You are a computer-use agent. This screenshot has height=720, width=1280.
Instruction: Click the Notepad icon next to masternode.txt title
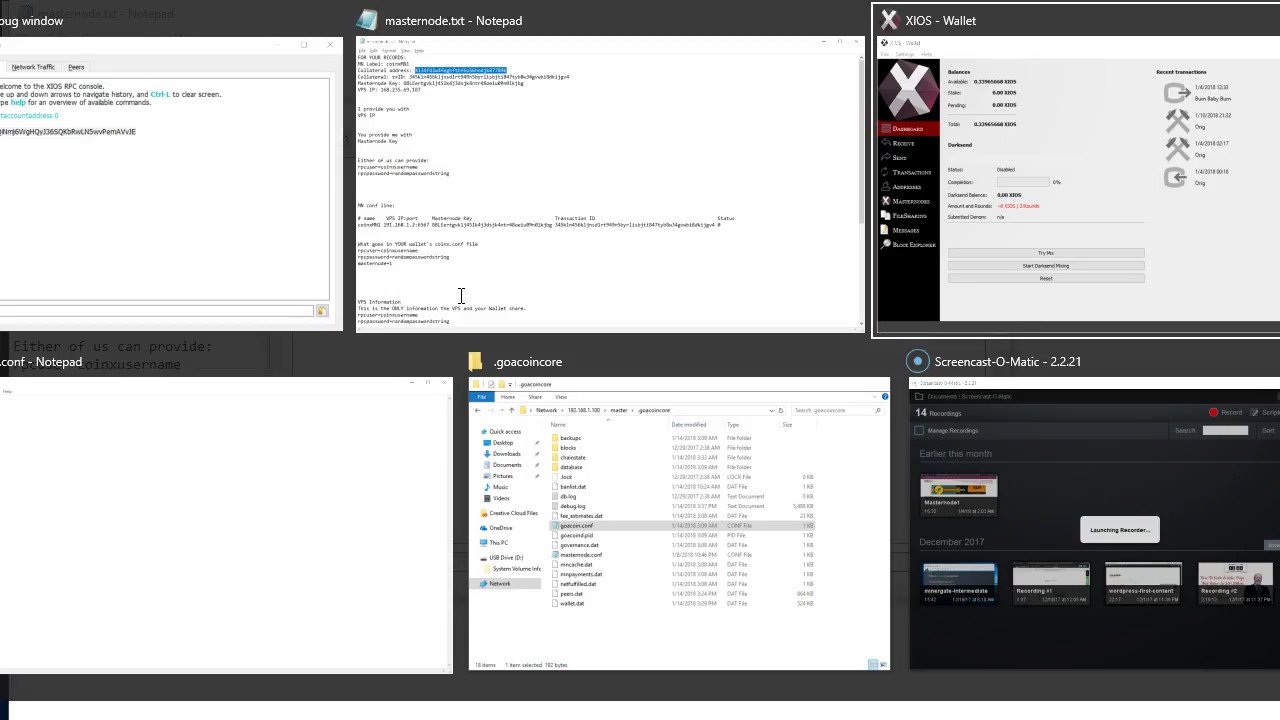pos(368,20)
